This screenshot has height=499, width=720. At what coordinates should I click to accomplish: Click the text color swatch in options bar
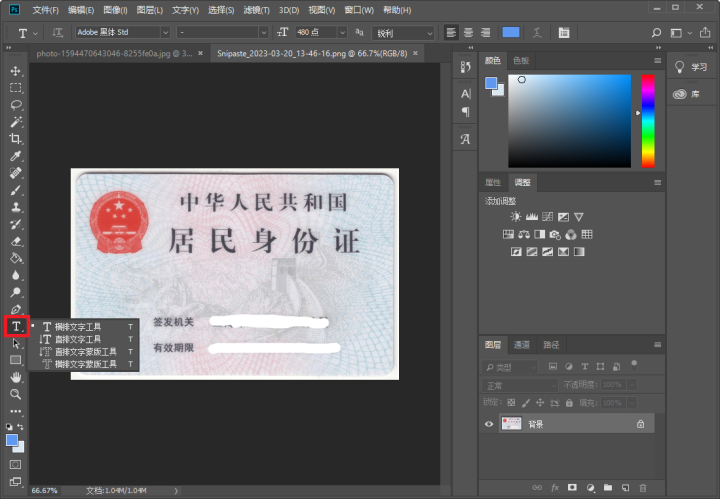tap(511, 33)
